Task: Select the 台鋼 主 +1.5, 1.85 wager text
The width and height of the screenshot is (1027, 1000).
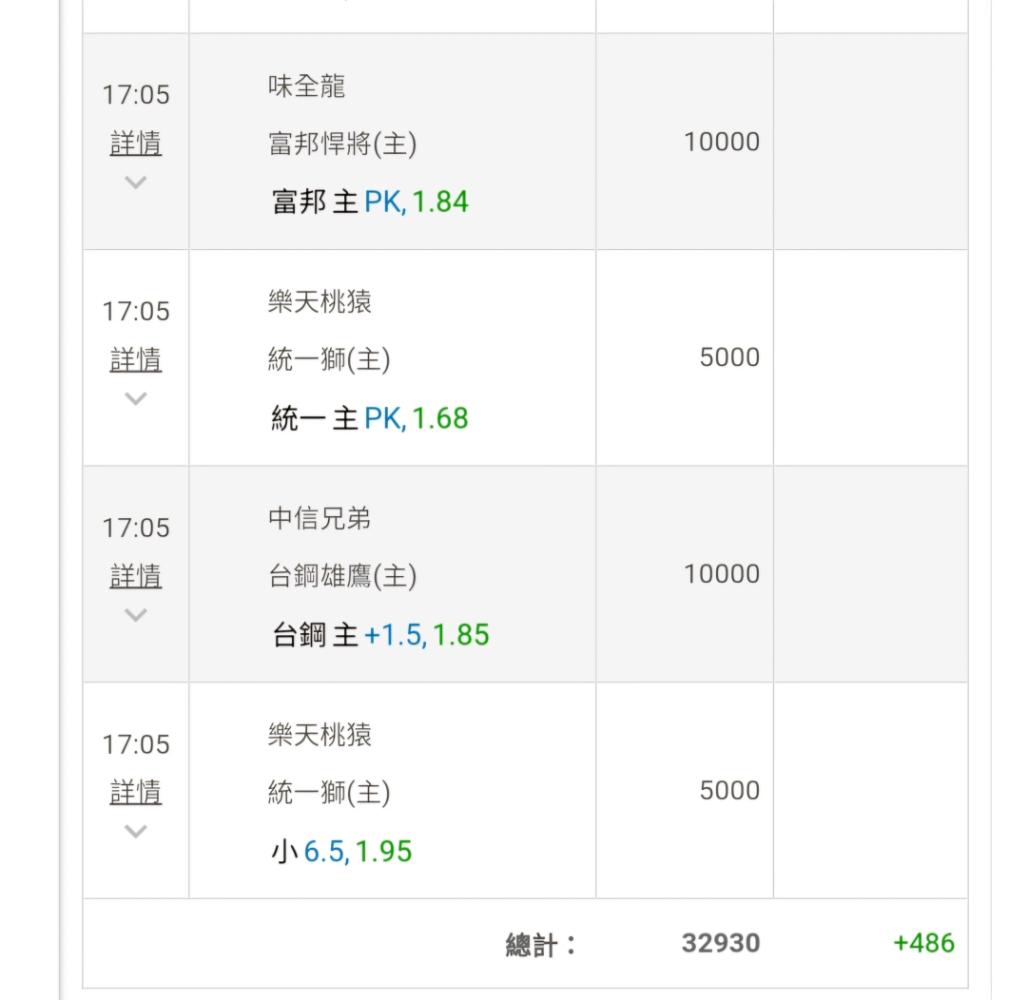Action: [x=381, y=635]
